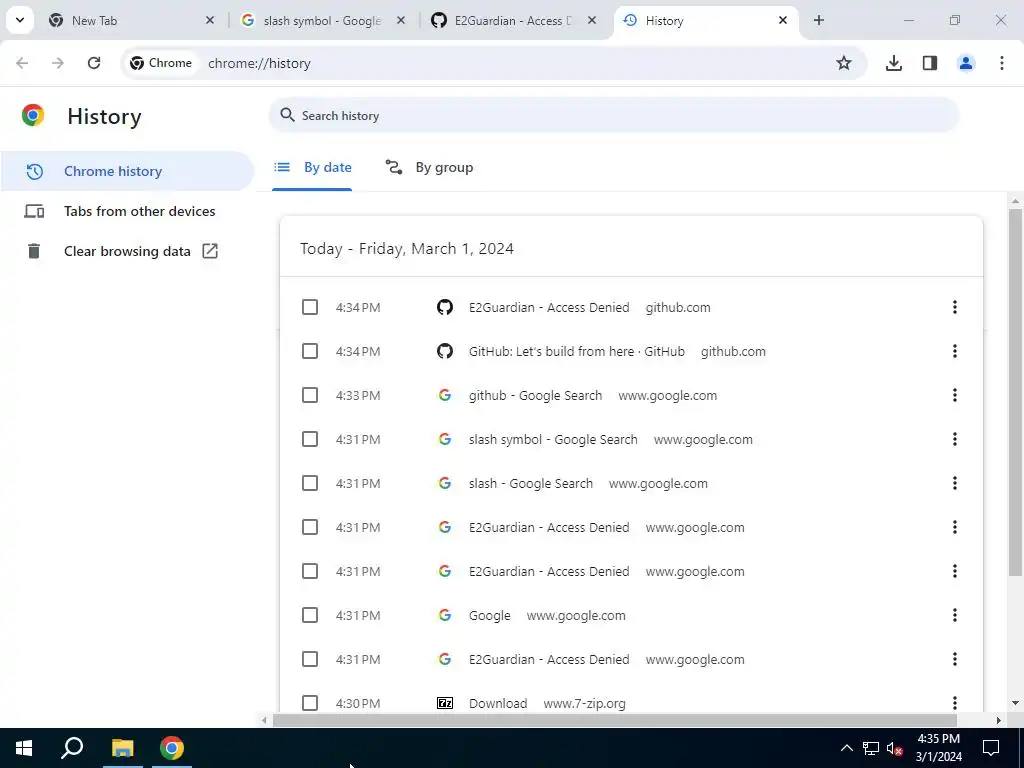Show hidden system tray icons
The height and width of the screenshot is (768, 1024).
coord(846,748)
